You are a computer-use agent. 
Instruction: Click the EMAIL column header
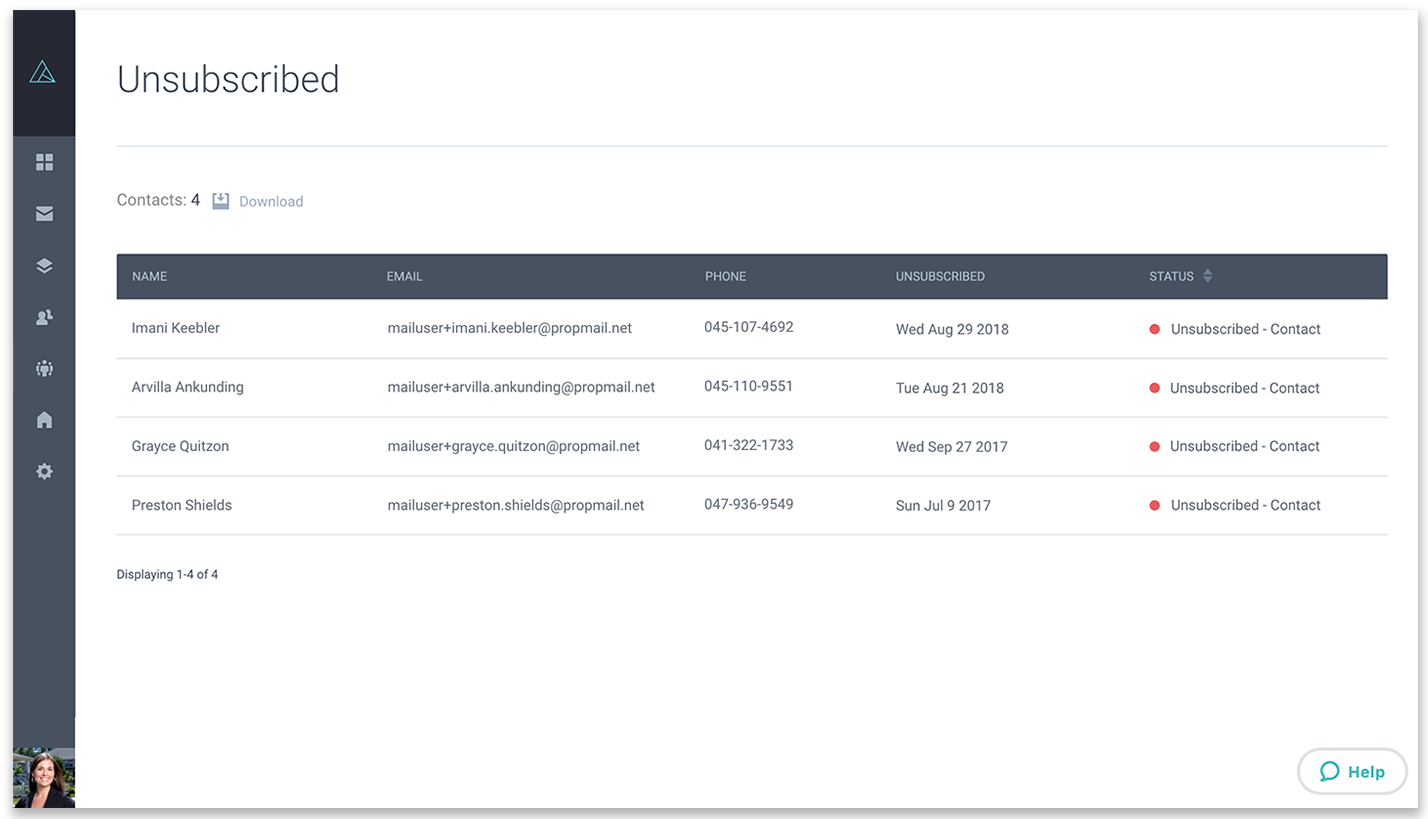(x=404, y=276)
